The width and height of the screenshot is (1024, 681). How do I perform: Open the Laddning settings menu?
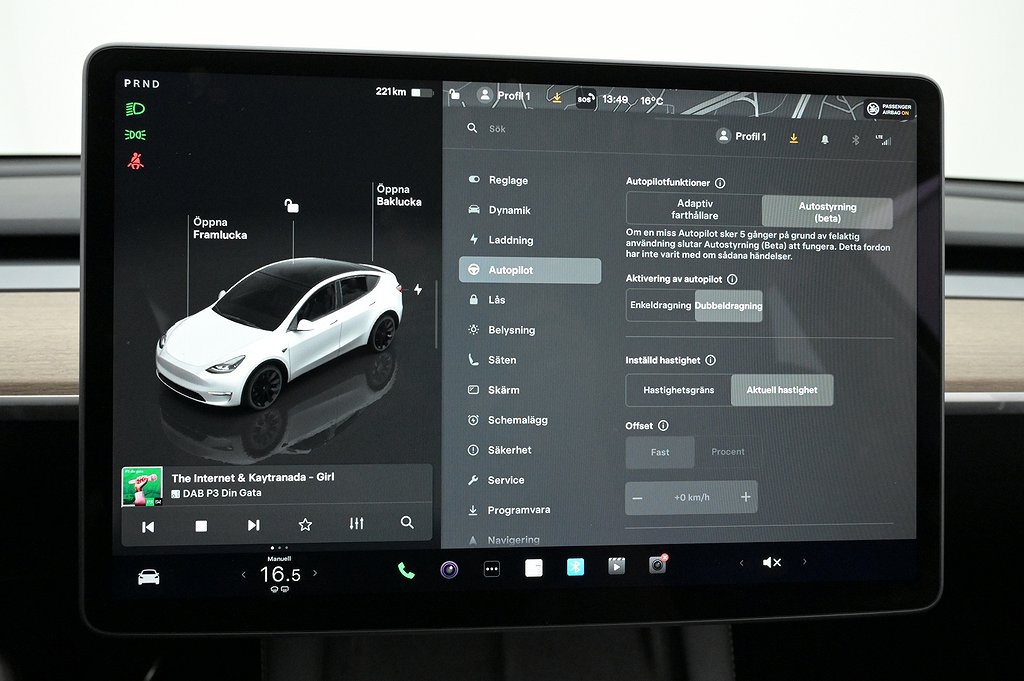[x=510, y=240]
